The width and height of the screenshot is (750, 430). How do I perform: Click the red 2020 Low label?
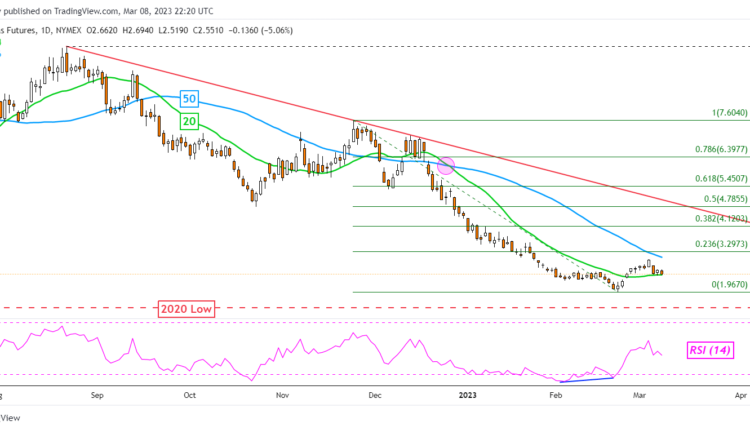[185, 309]
